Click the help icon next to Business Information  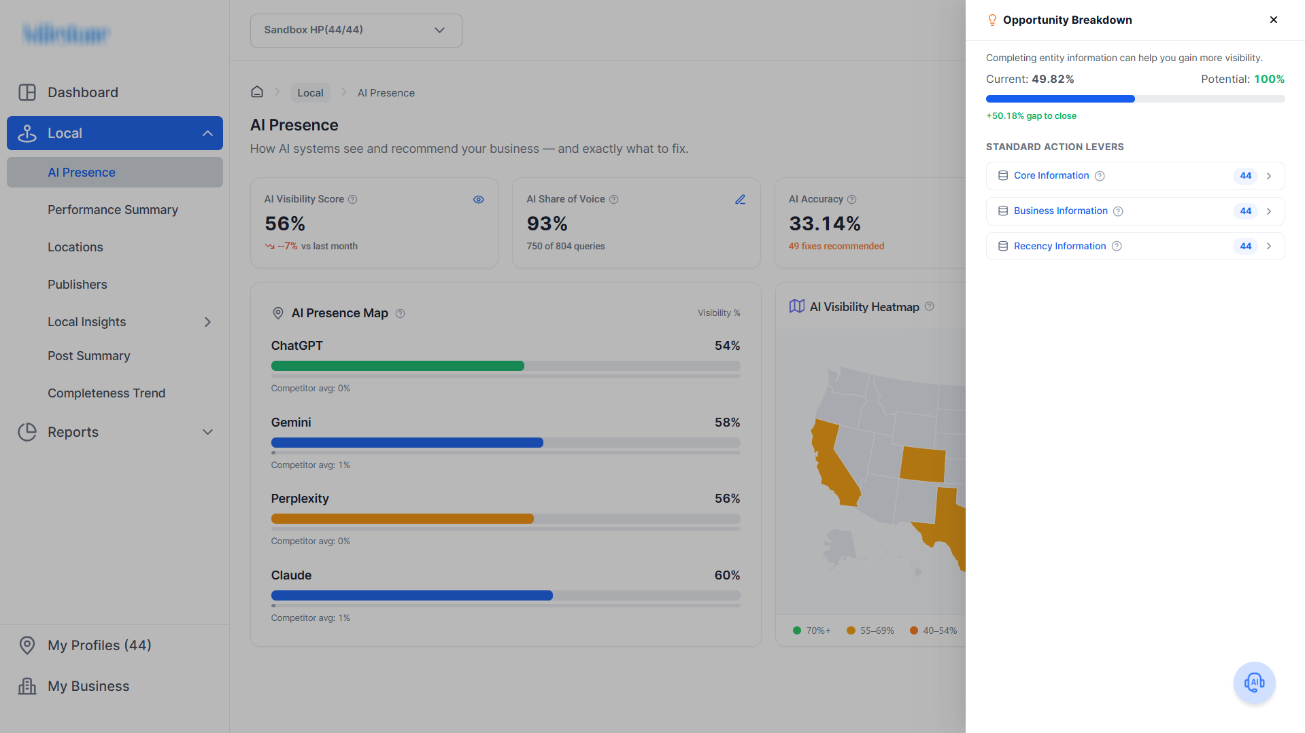click(x=1118, y=211)
